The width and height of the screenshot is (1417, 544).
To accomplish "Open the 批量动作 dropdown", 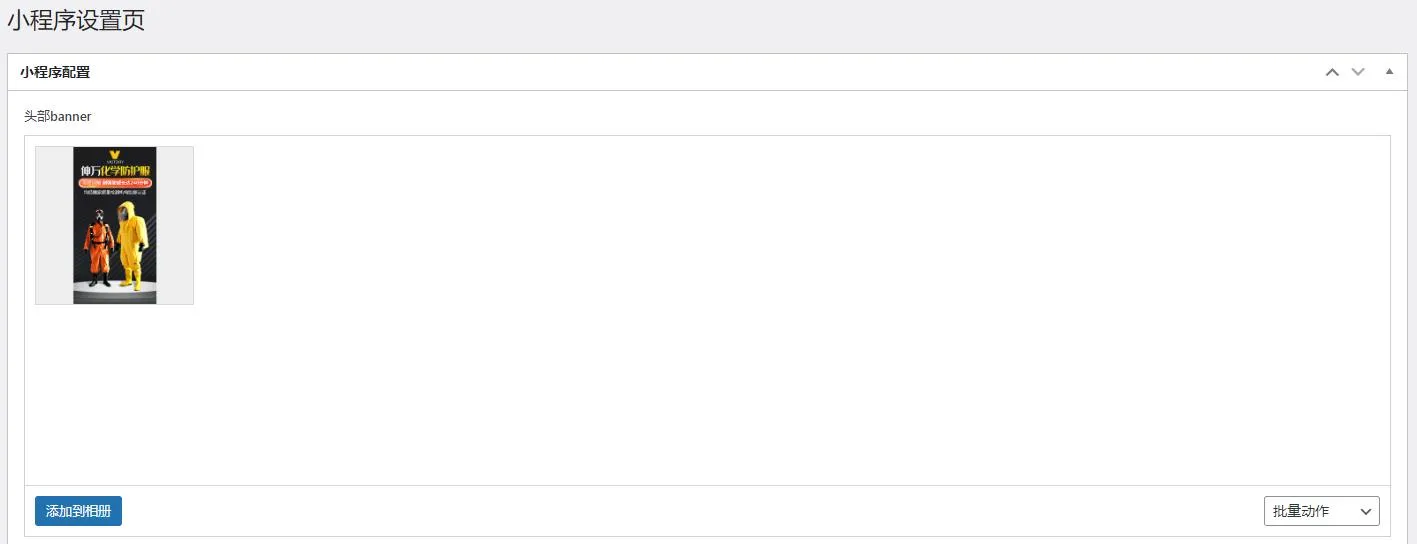I will (x=1320, y=511).
